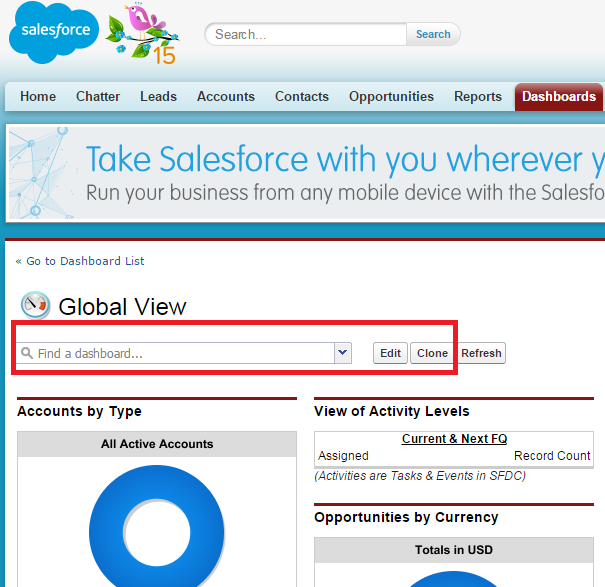Navigate to the Opportunities tab

[x=391, y=97]
